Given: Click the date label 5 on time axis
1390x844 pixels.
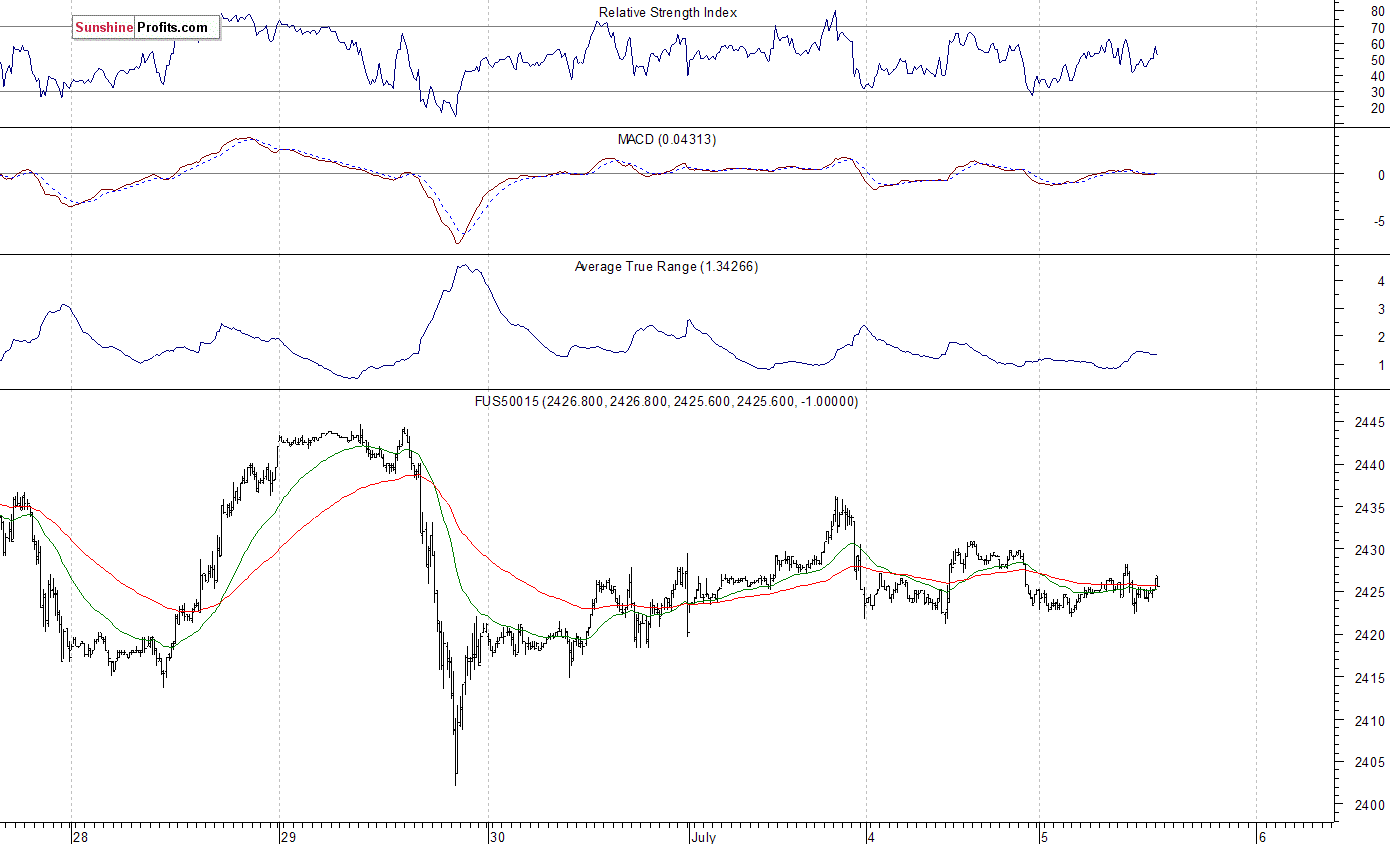Looking at the screenshot, I should click(1044, 837).
